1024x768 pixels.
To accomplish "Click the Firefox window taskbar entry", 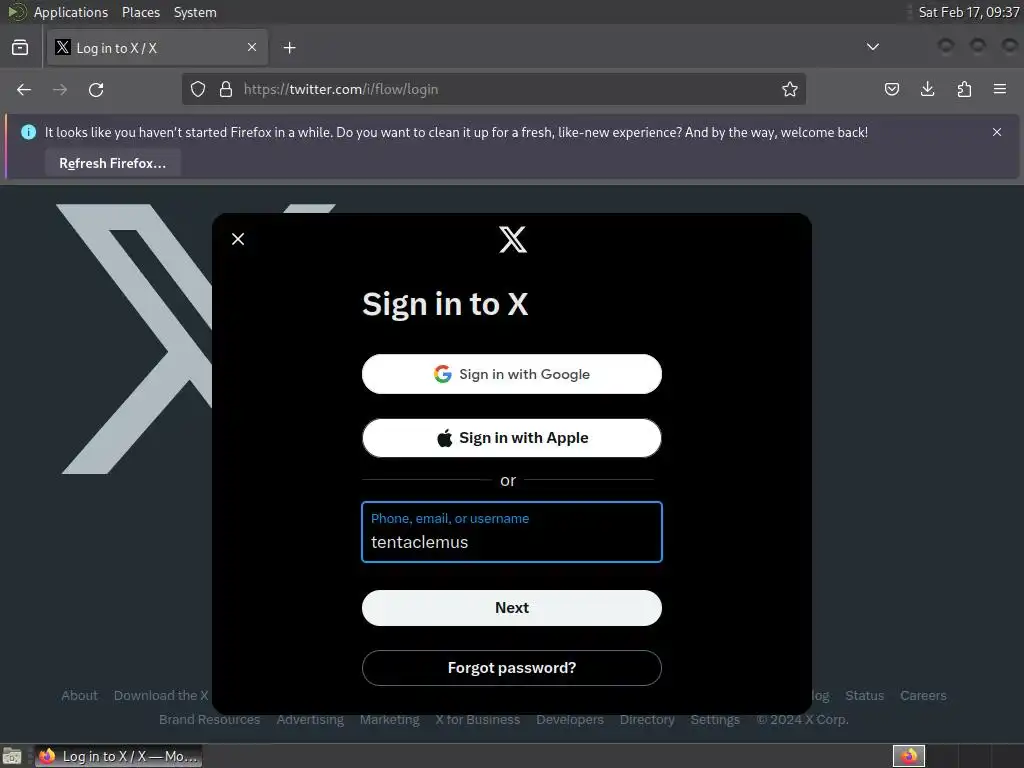I will (118, 756).
